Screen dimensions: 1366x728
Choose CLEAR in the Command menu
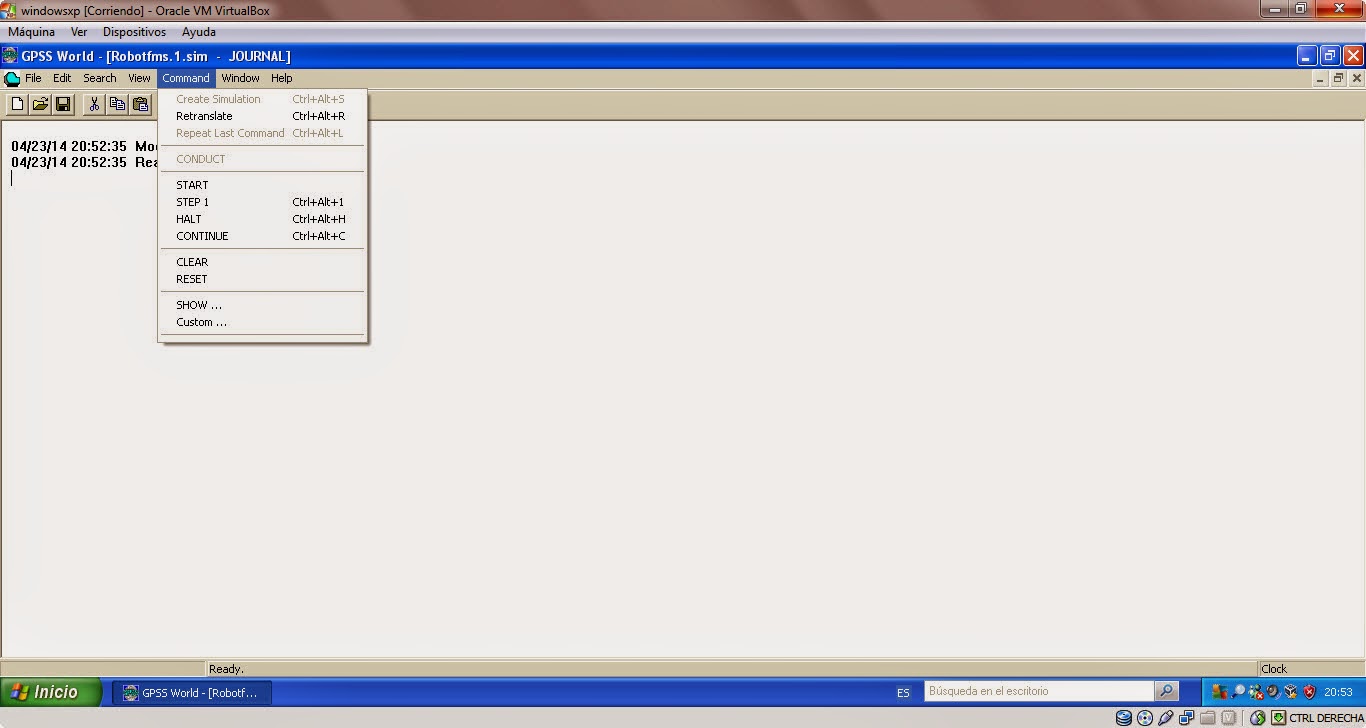click(263, 262)
